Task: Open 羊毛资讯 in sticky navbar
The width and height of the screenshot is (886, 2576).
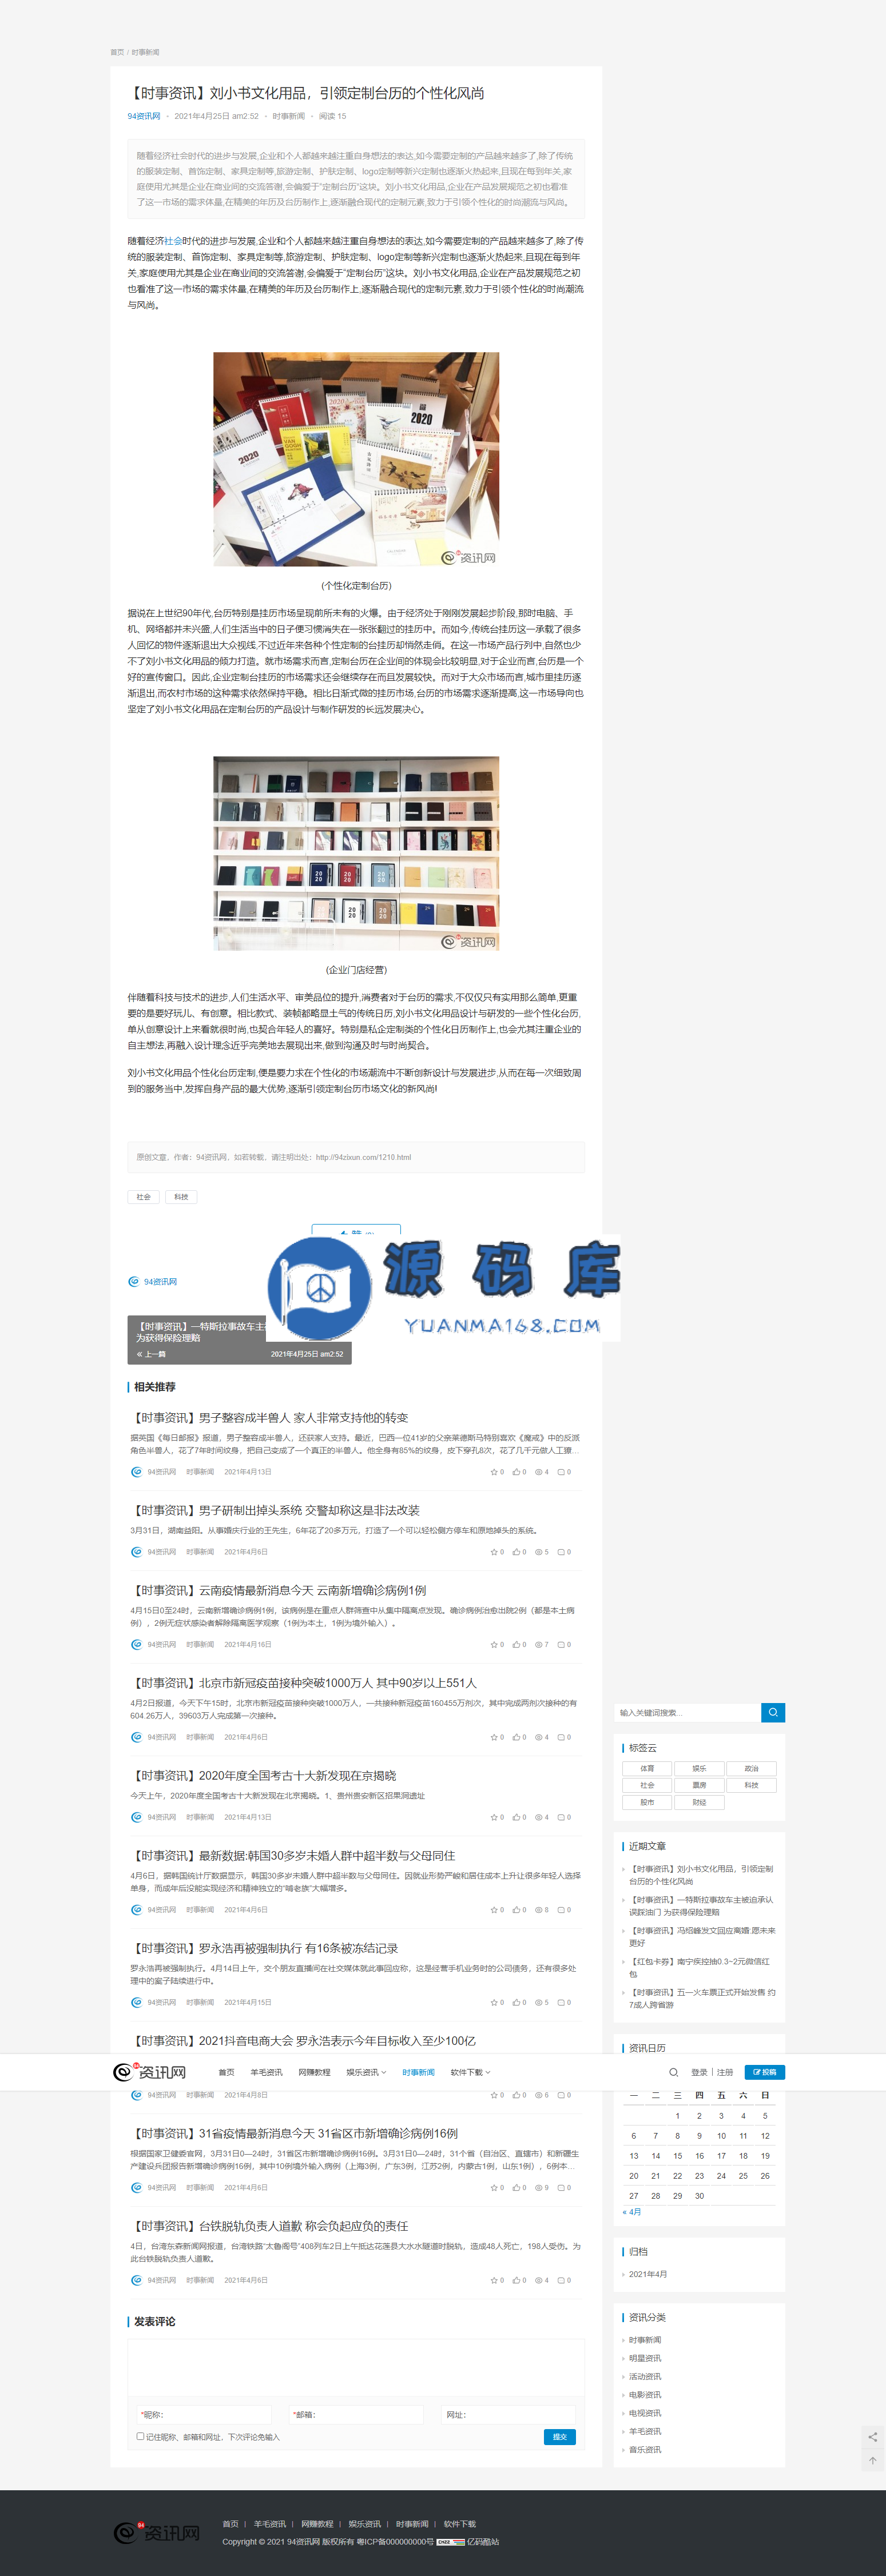Action: point(266,2072)
